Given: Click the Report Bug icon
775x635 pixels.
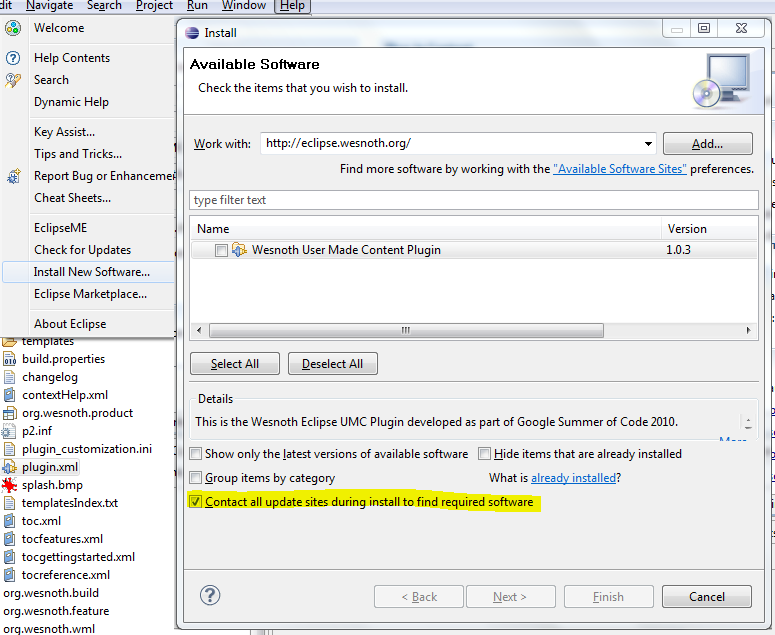Looking at the screenshot, I should coord(13,176).
